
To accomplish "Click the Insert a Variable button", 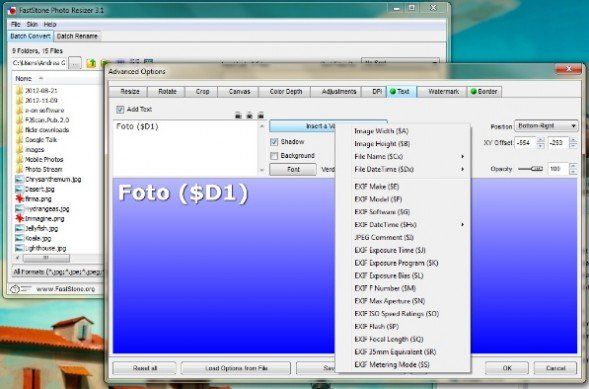I will 302,126.
